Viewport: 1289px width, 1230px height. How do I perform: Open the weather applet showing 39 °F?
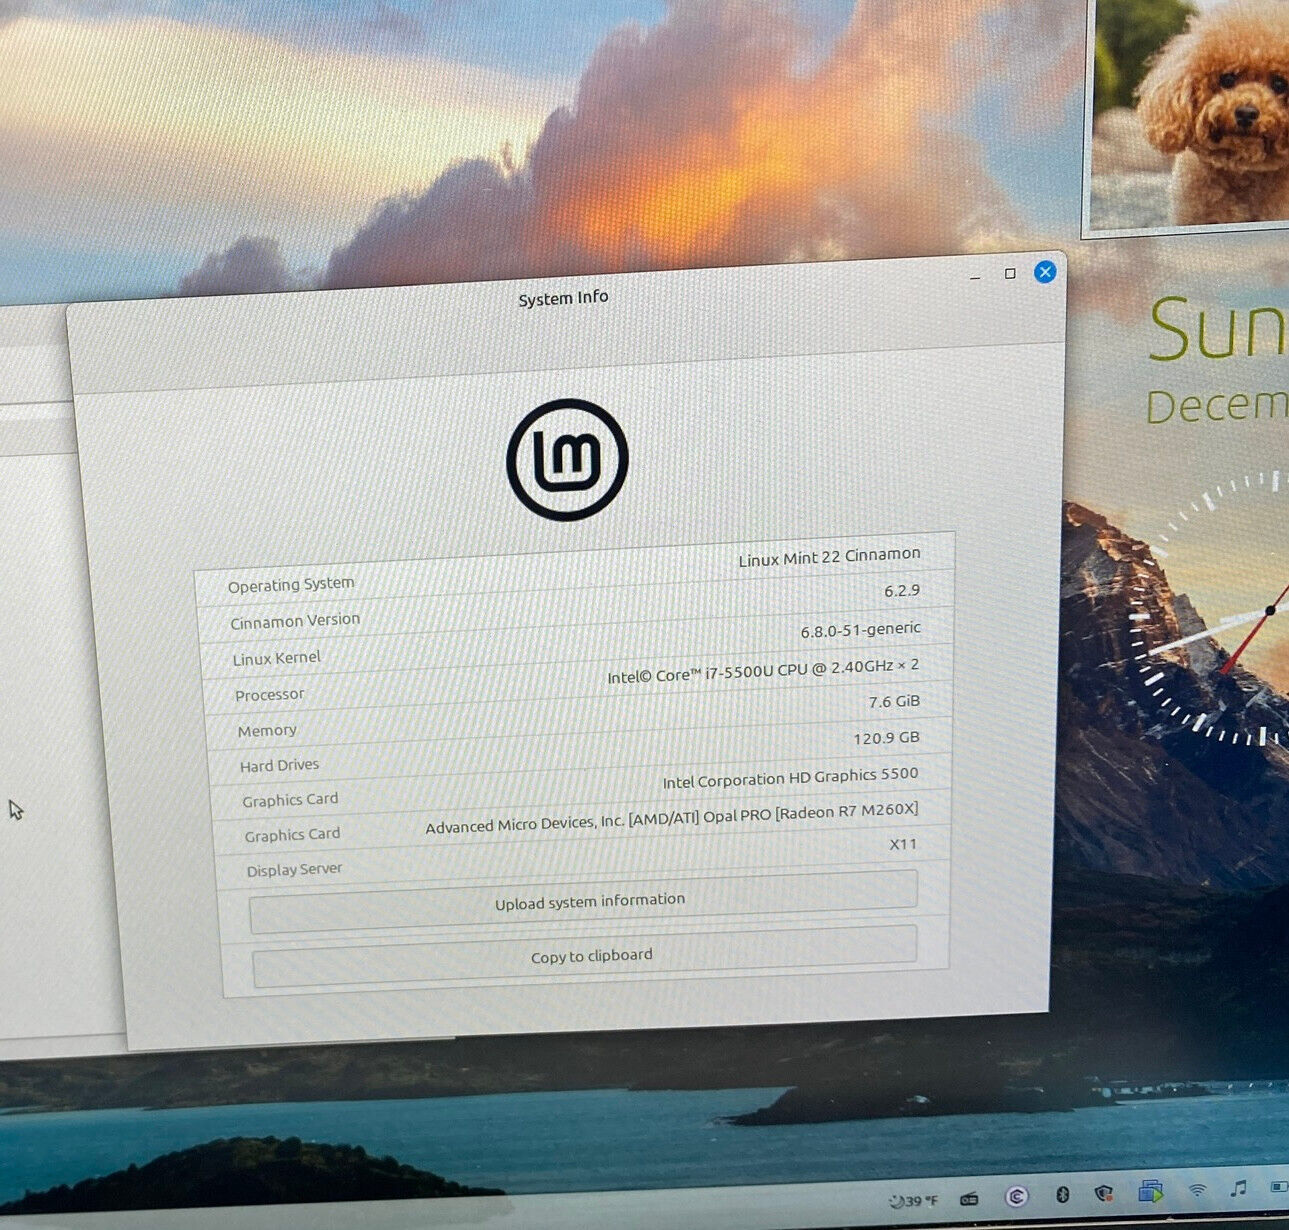(x=913, y=1200)
